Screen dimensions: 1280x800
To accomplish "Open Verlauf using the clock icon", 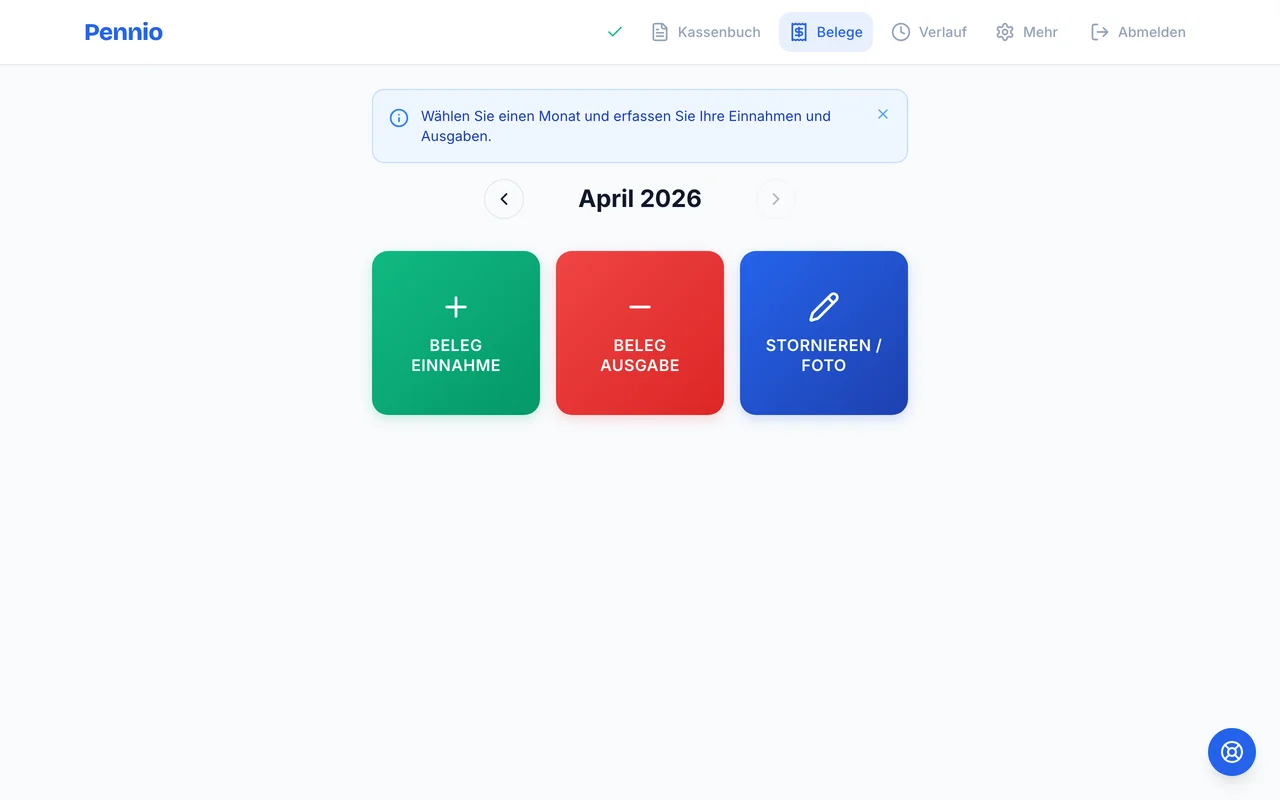I will coord(901,32).
